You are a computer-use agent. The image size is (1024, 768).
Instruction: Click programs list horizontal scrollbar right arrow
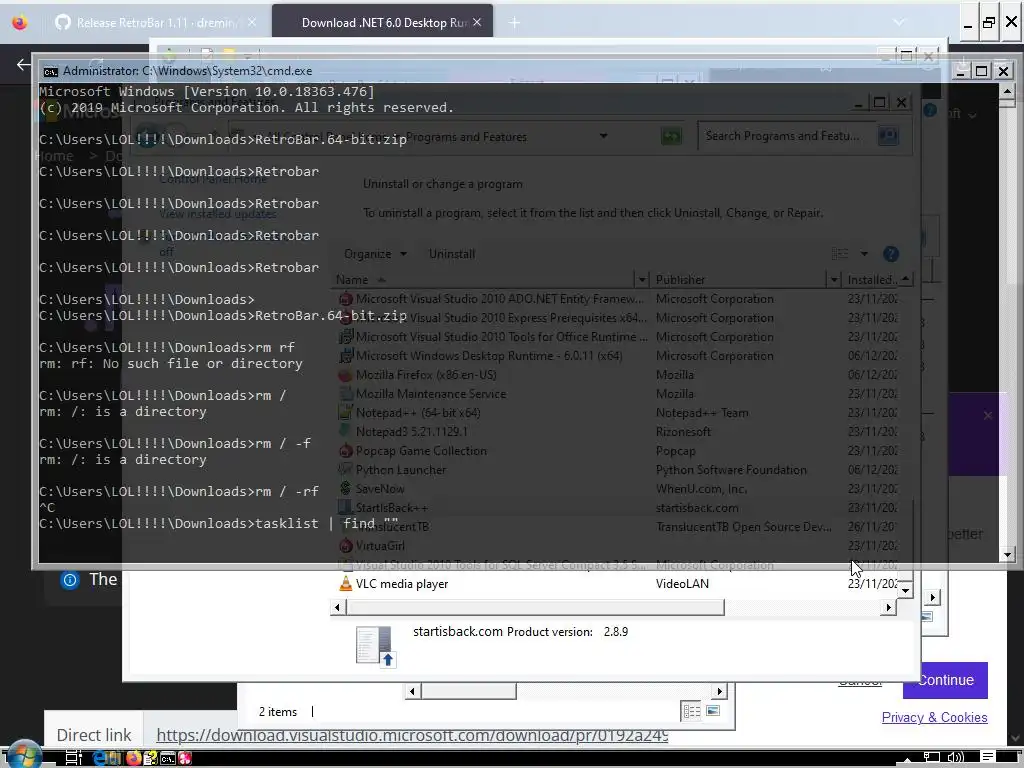click(888, 607)
